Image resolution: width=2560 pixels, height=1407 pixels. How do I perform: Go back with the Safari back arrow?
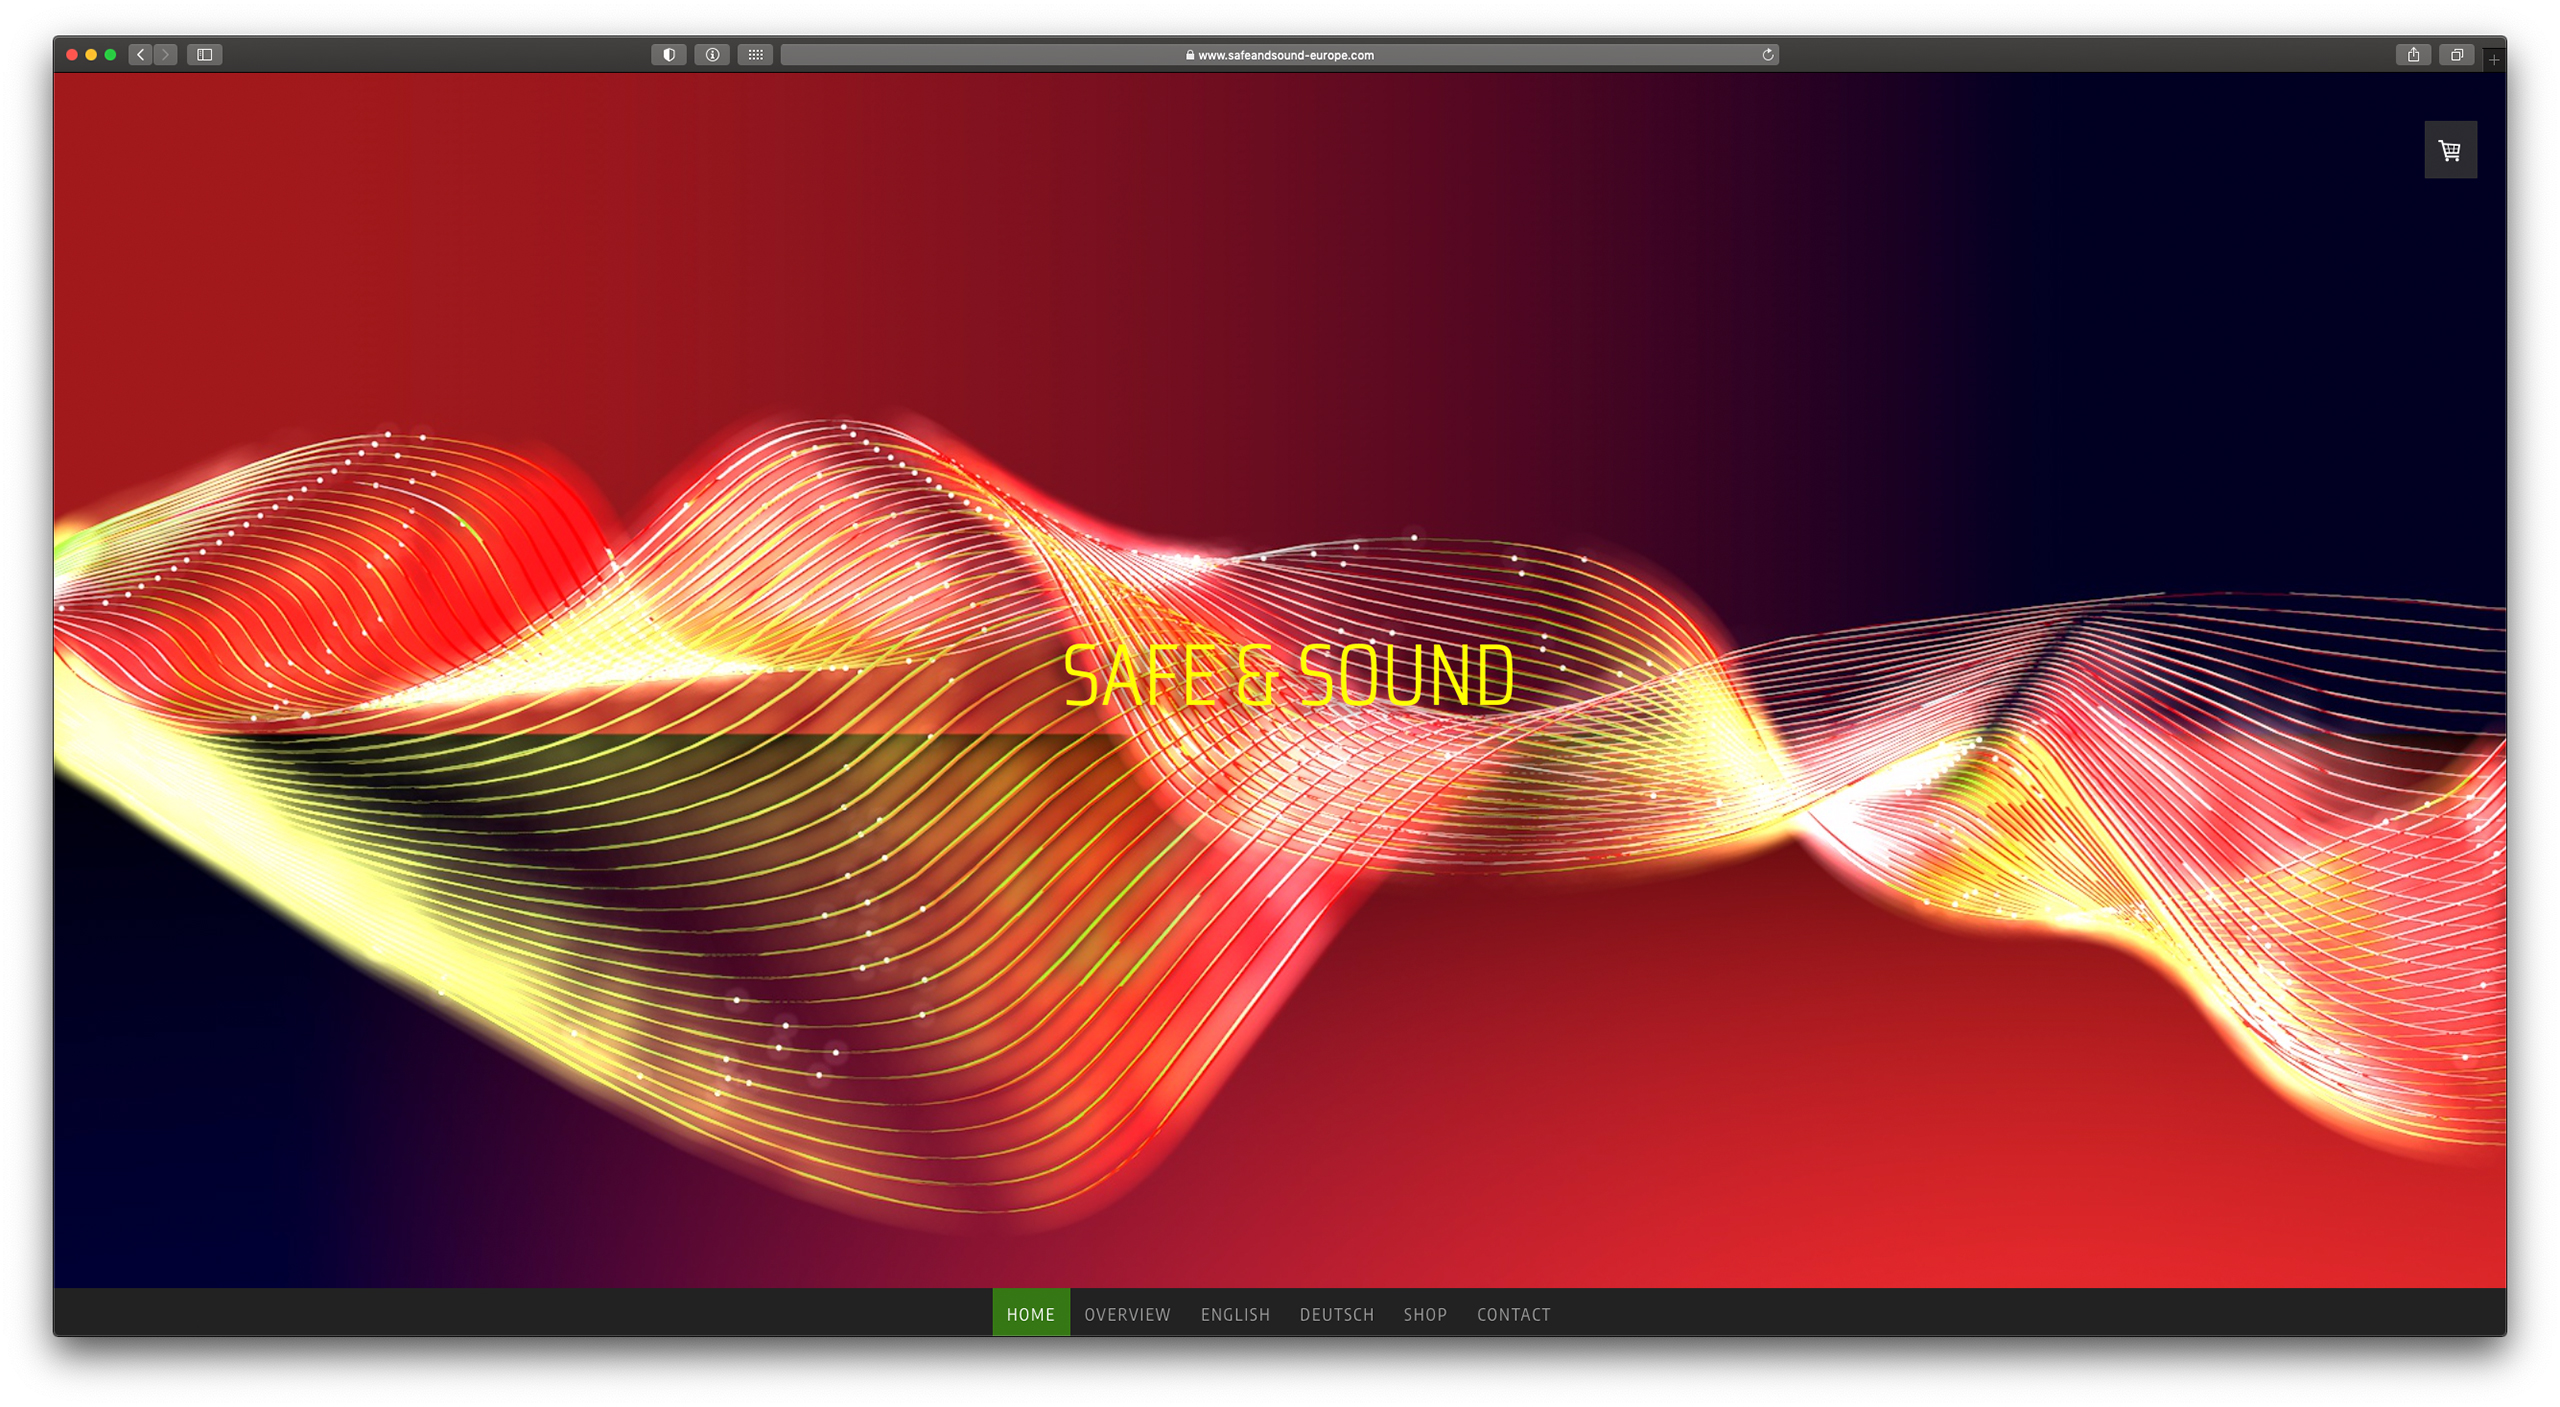coord(141,55)
